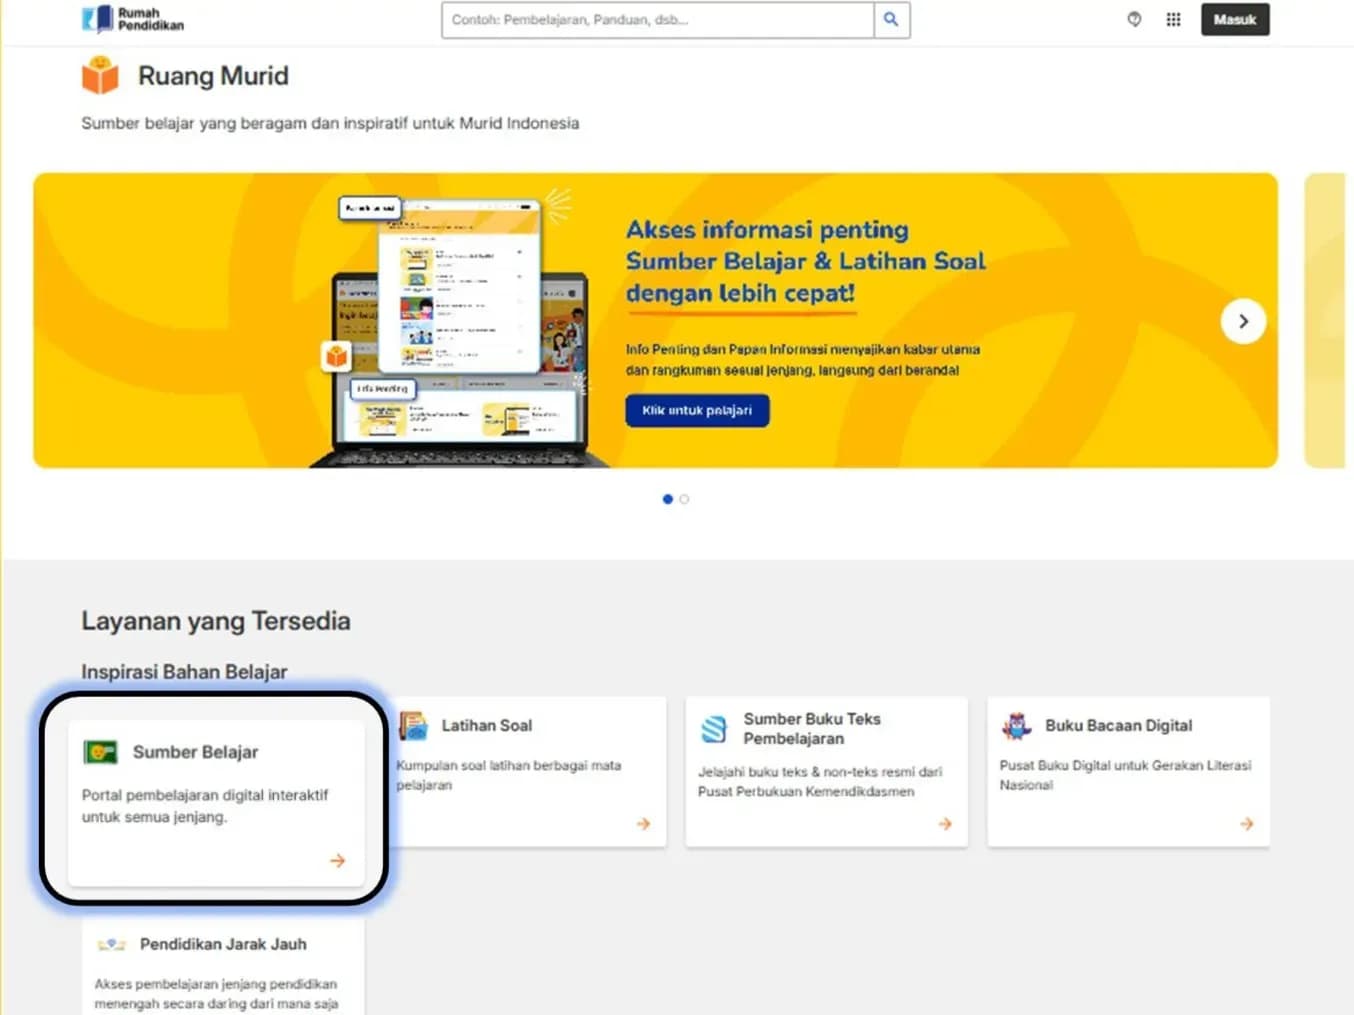Click the partially visible next banner slide
The width and height of the screenshot is (1354, 1015).
(x=1325, y=320)
